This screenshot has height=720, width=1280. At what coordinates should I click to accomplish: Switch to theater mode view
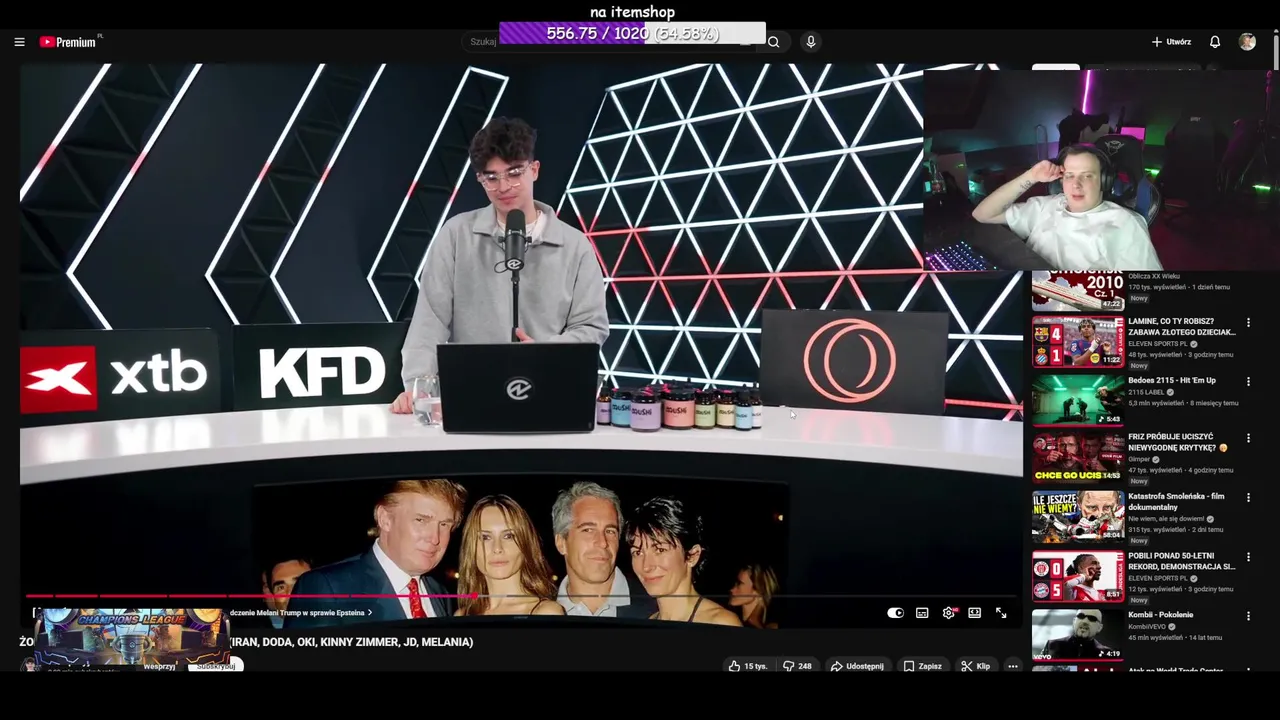coord(975,613)
